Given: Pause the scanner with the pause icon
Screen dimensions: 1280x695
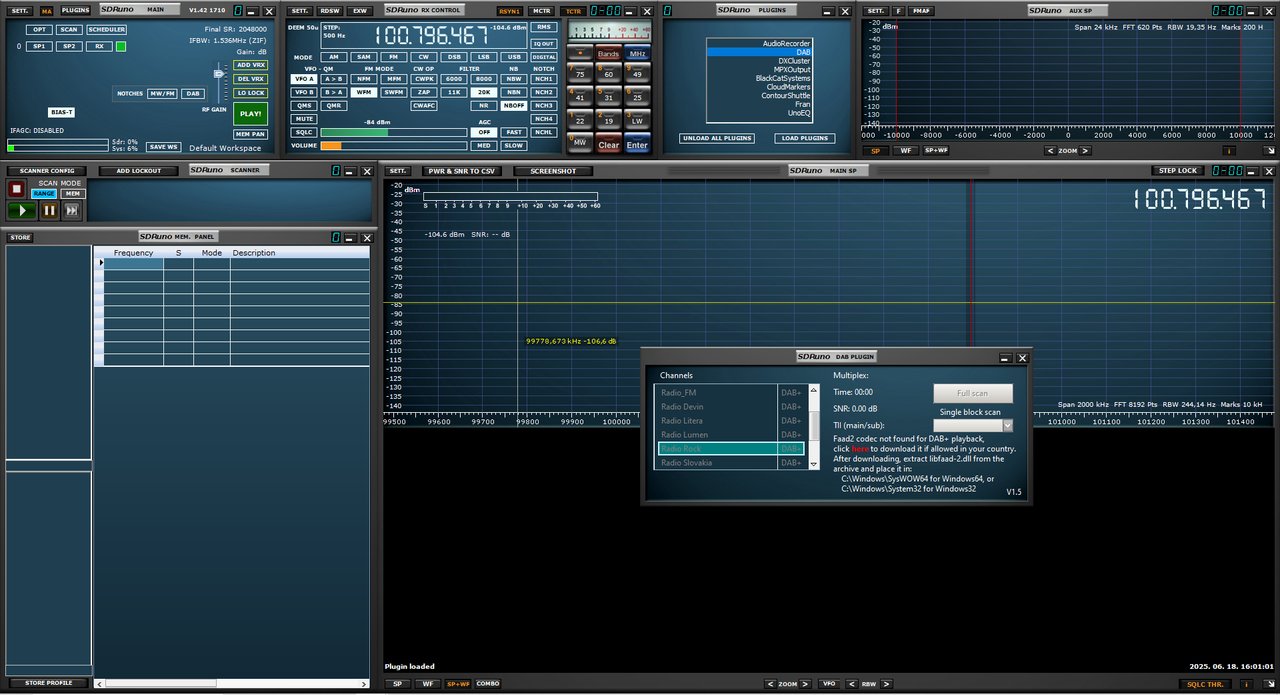Looking at the screenshot, I should coord(49,210).
